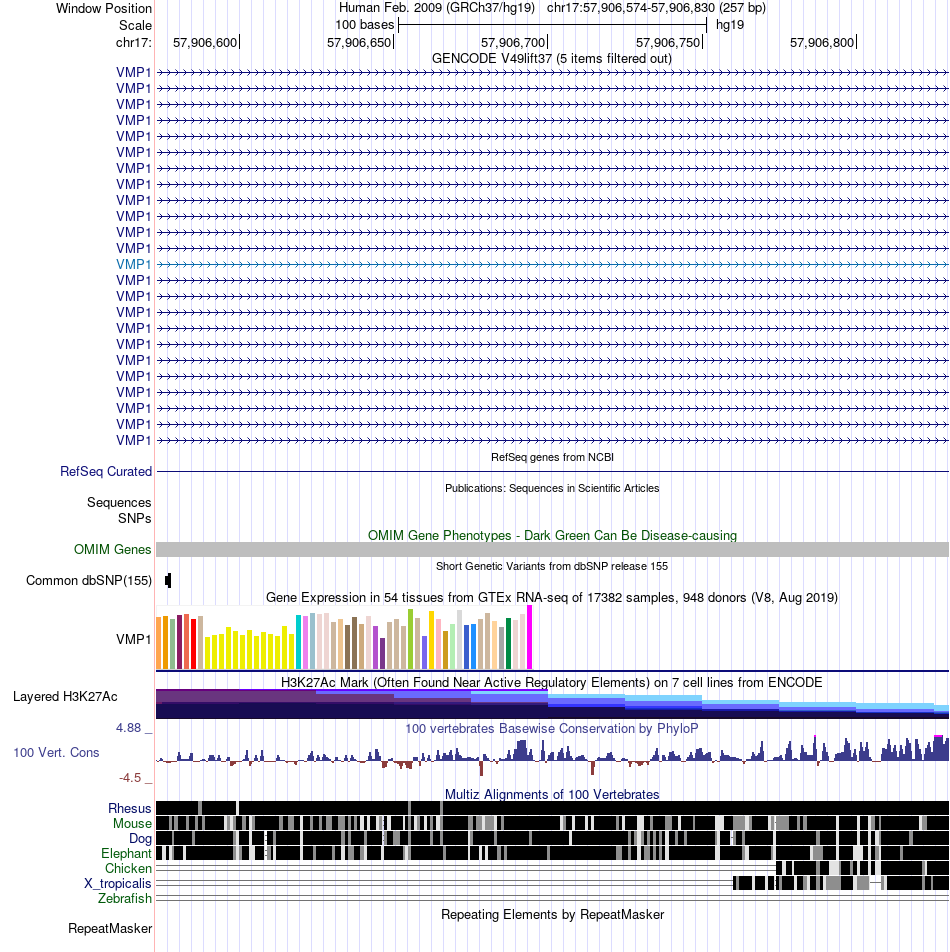
Task: Click the hg19 label next to scale bar
Action: [x=730, y=25]
